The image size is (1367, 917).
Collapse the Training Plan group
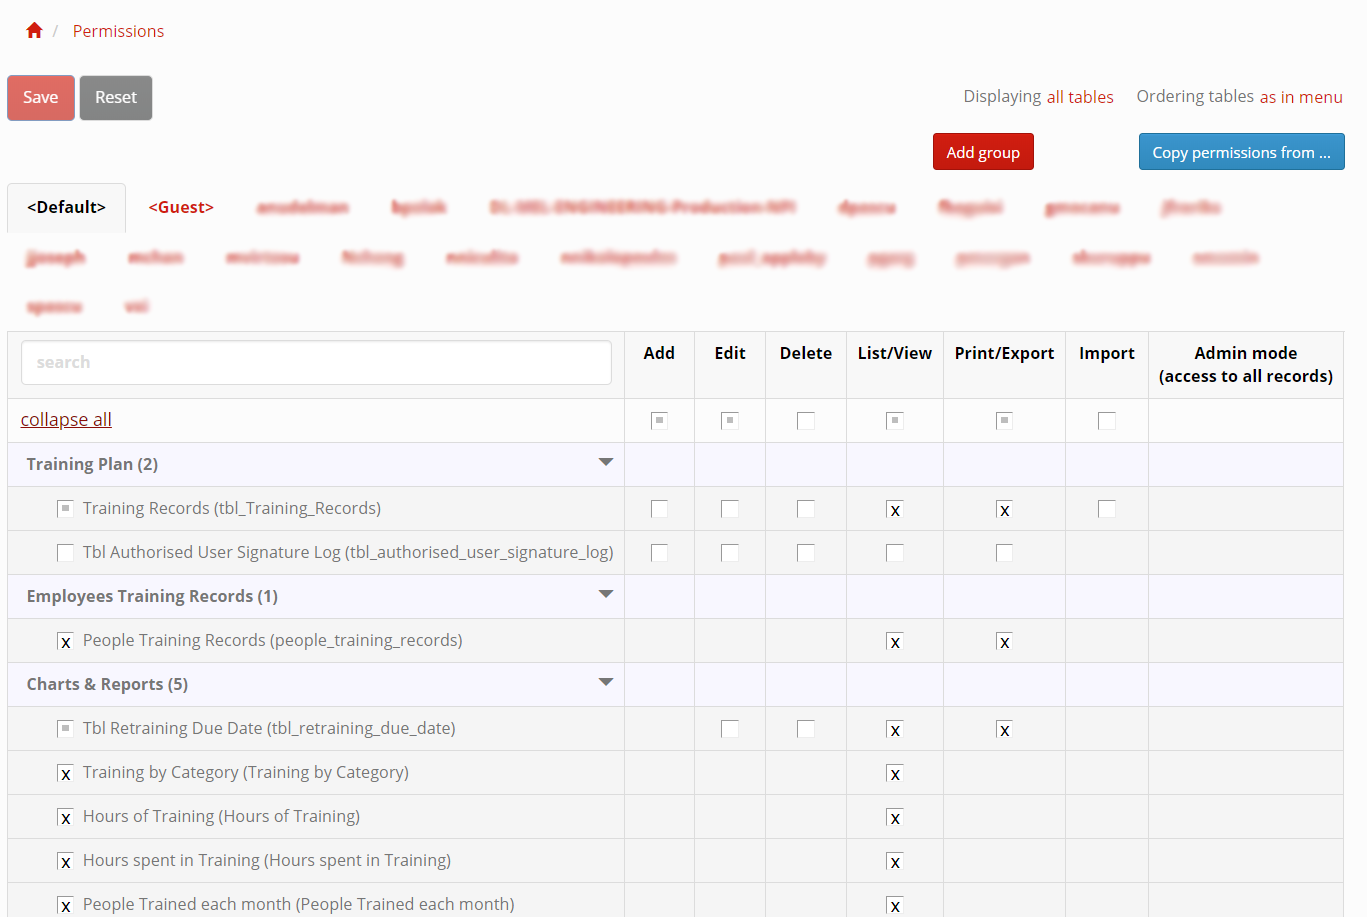point(606,462)
